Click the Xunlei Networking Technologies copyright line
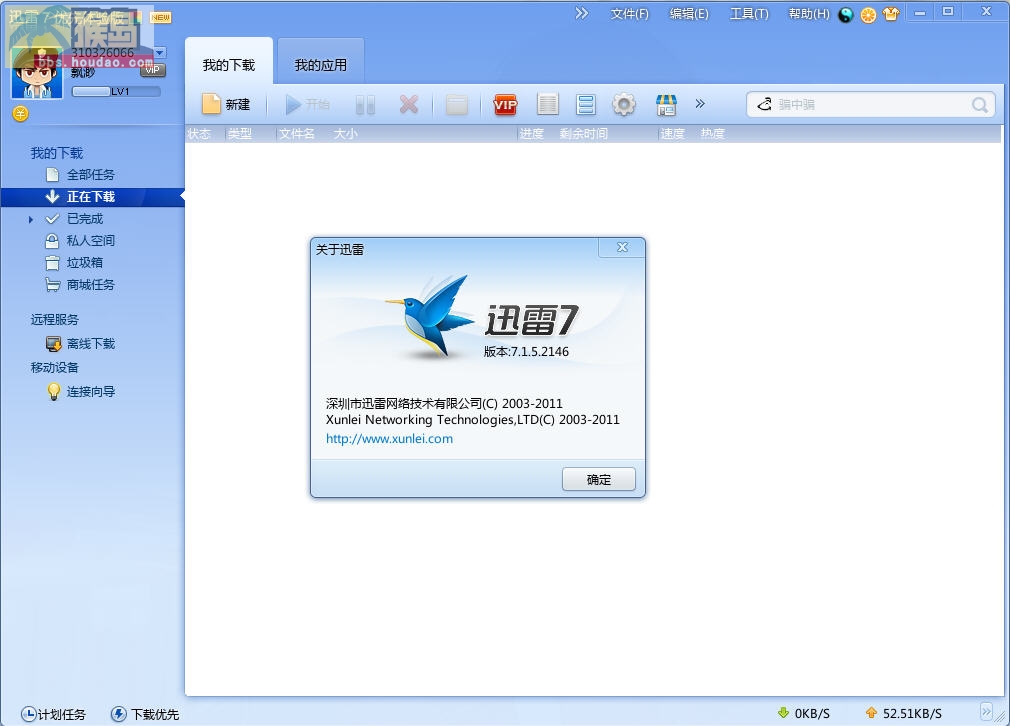This screenshot has width=1010, height=726. (473, 420)
